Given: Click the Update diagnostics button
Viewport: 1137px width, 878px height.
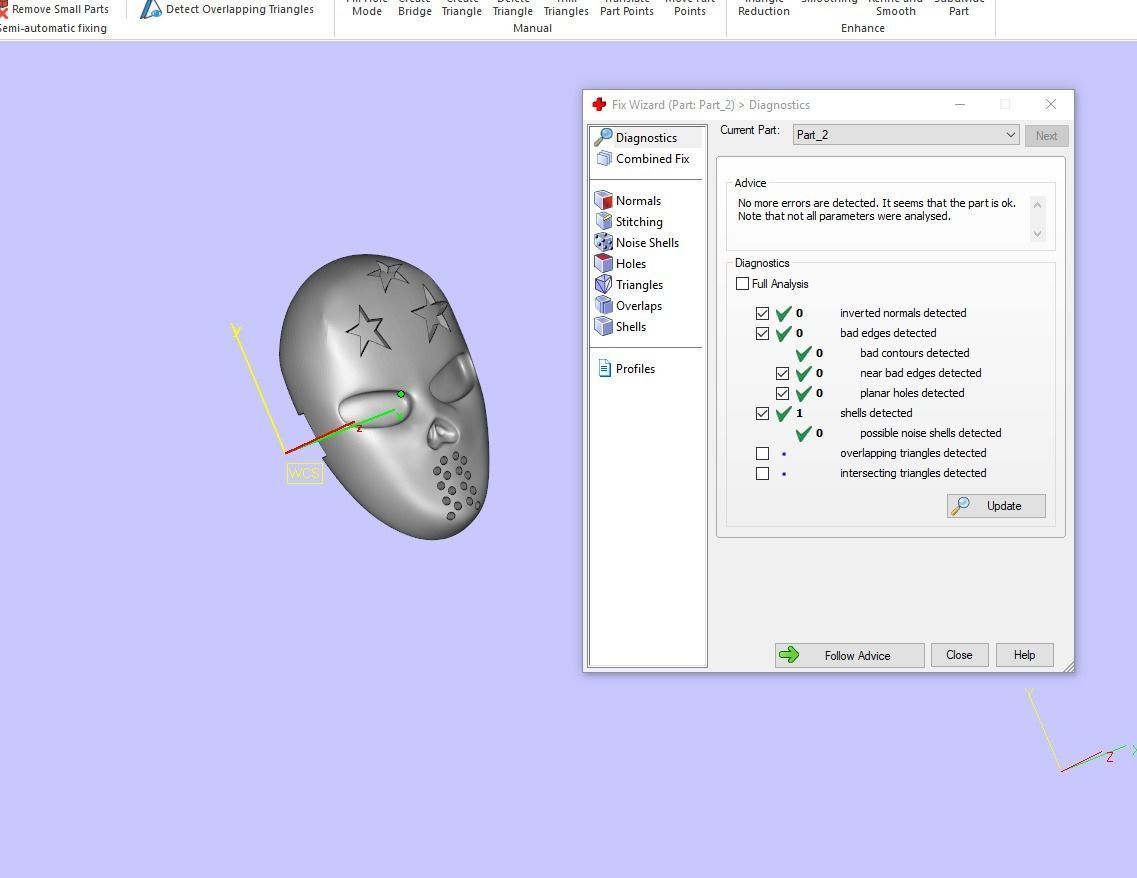Looking at the screenshot, I should pyautogui.click(x=996, y=505).
